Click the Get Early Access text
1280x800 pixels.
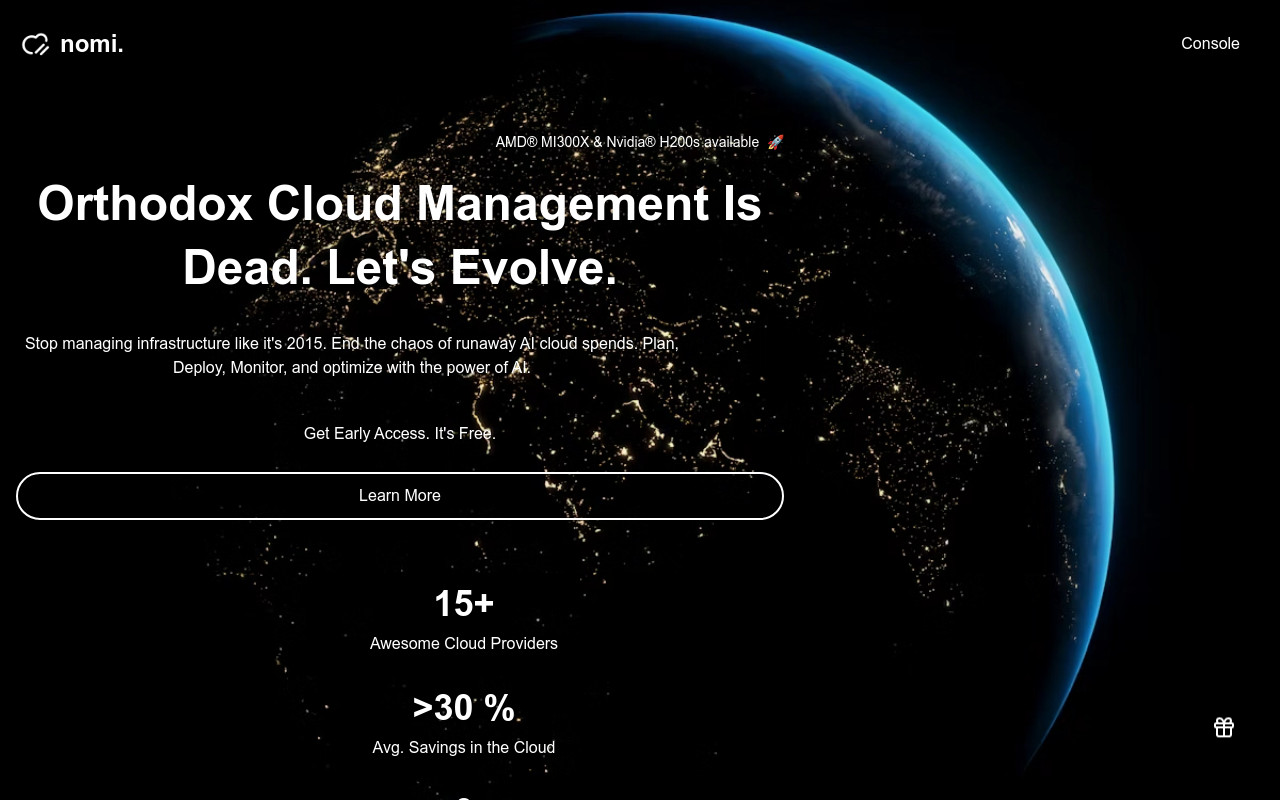click(x=400, y=433)
